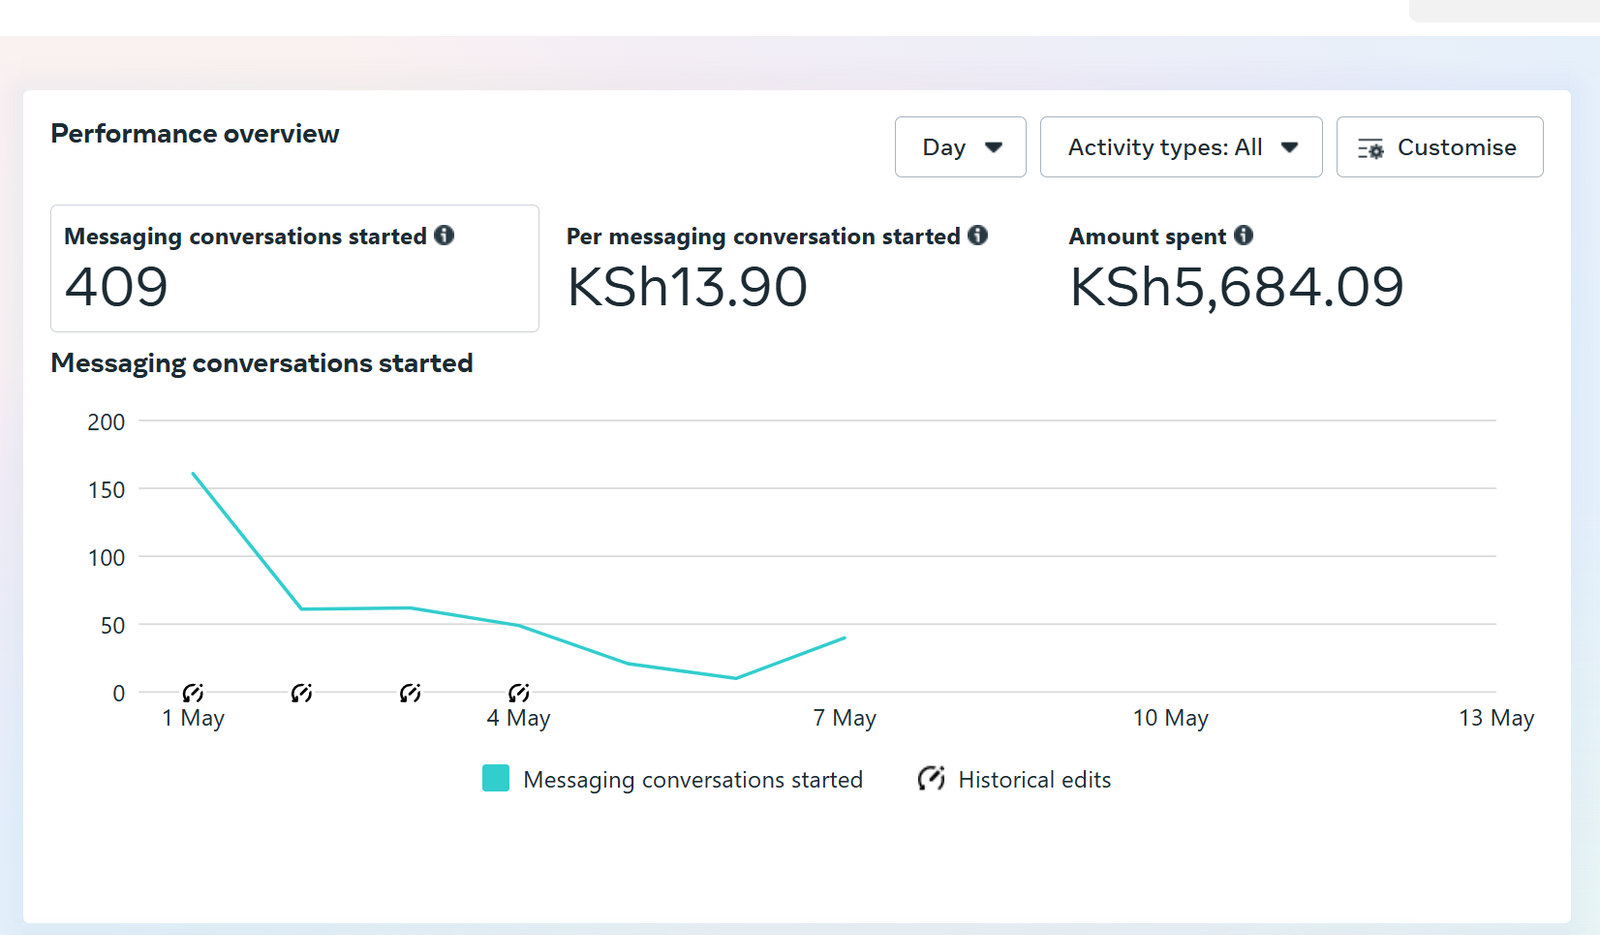
Task: Select the Messaging conversations started 409 metric card
Action: pyautogui.click(x=294, y=268)
